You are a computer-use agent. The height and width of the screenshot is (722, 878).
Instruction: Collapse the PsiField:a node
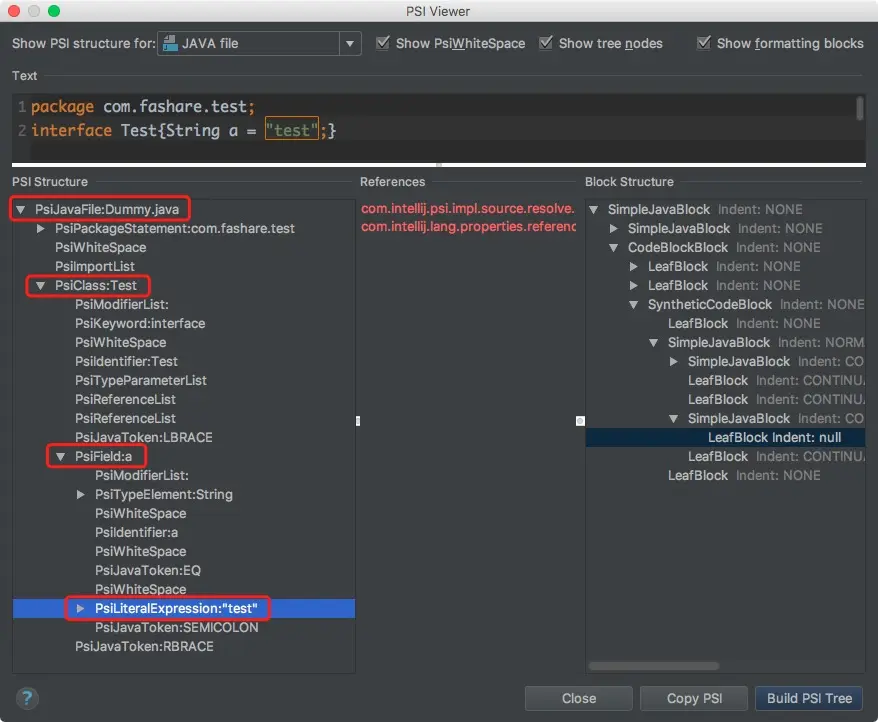(60, 457)
